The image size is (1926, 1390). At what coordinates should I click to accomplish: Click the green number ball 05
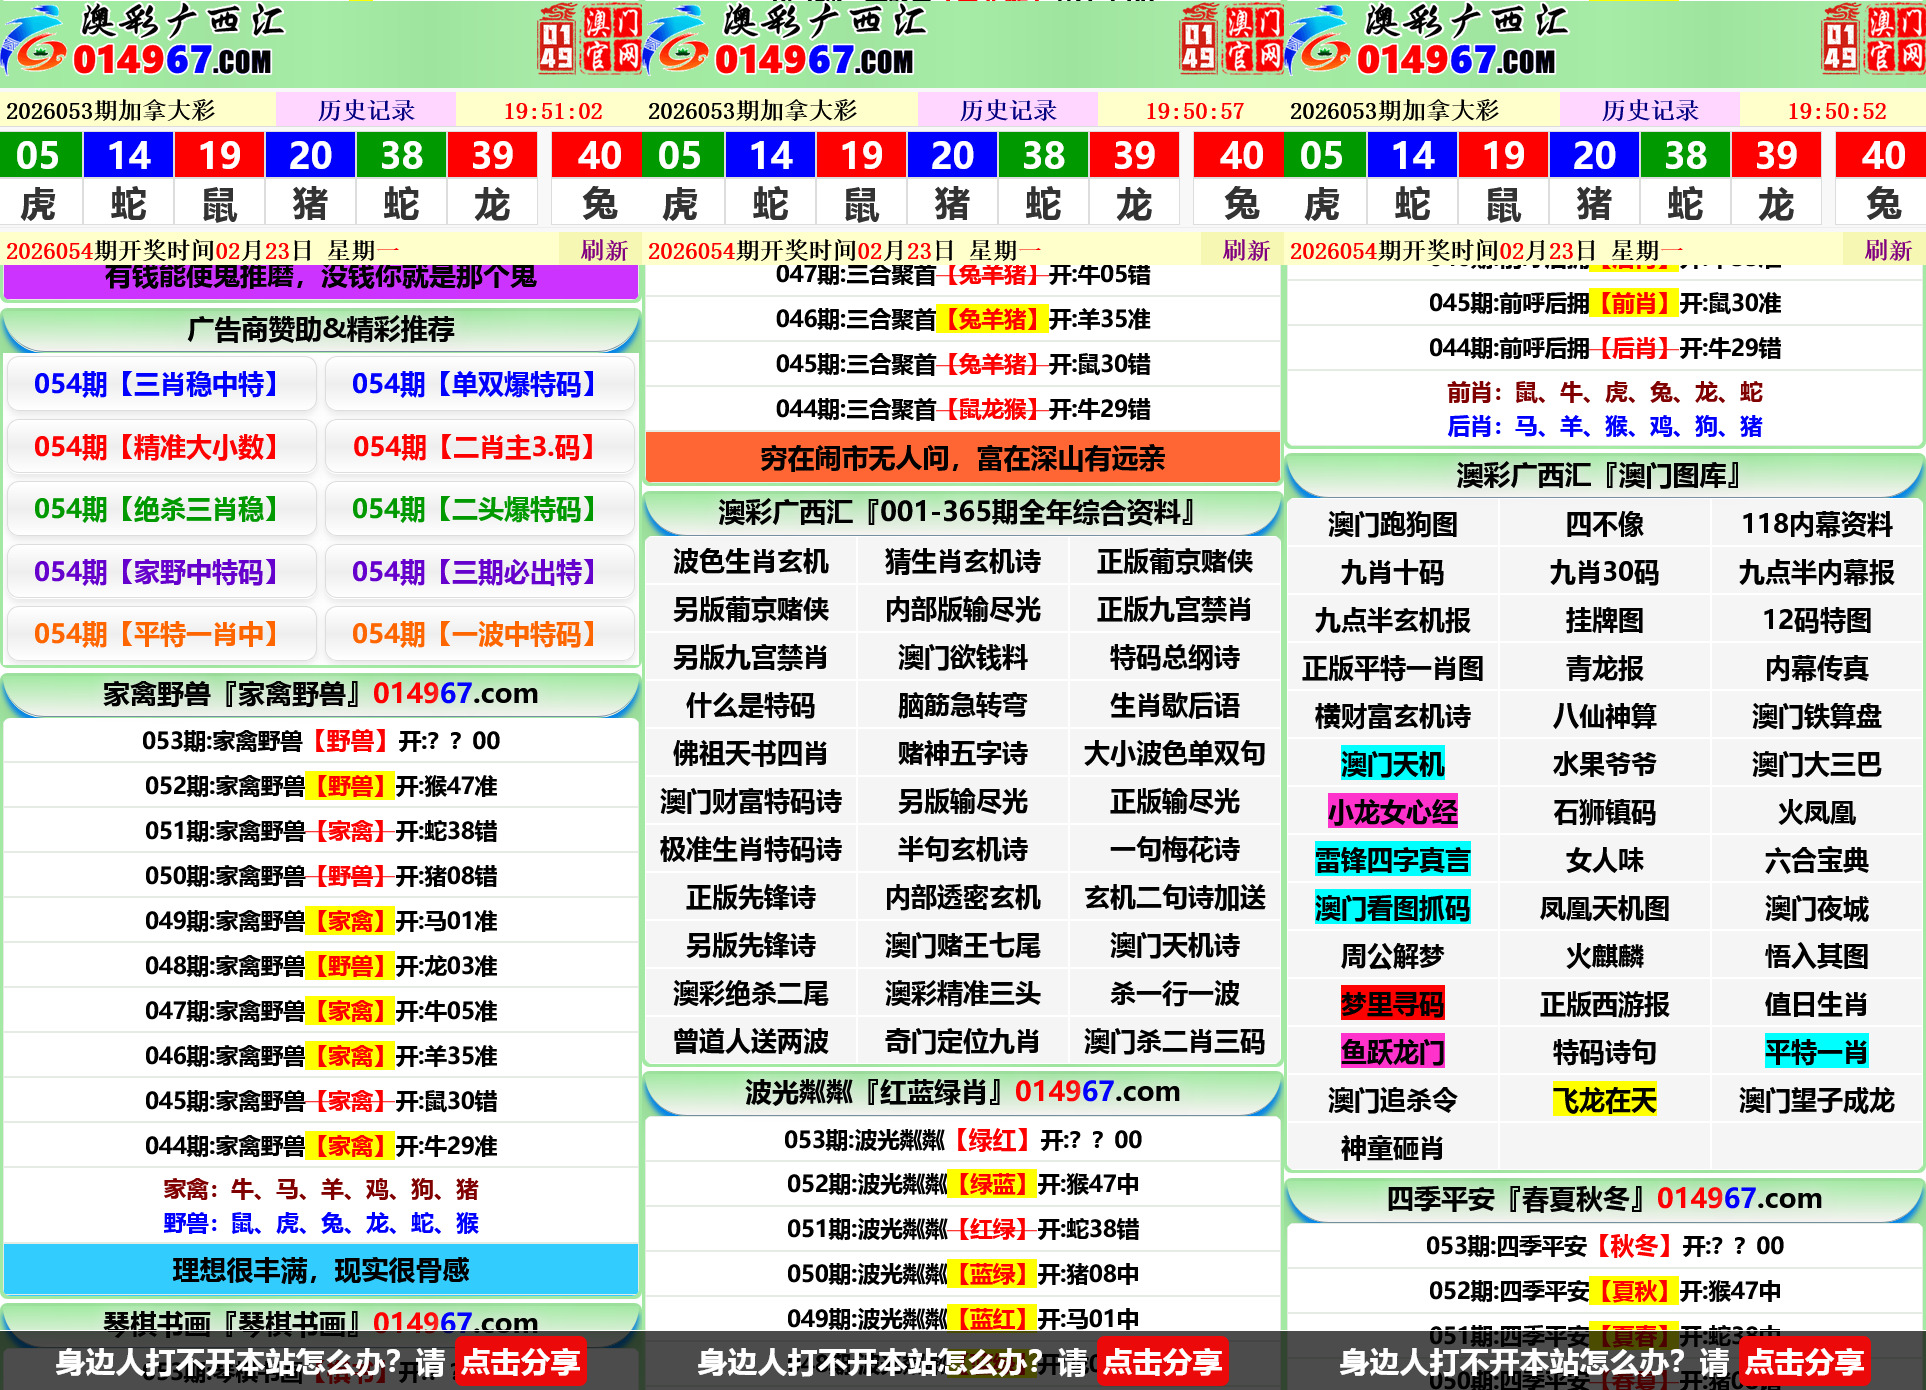coord(37,155)
